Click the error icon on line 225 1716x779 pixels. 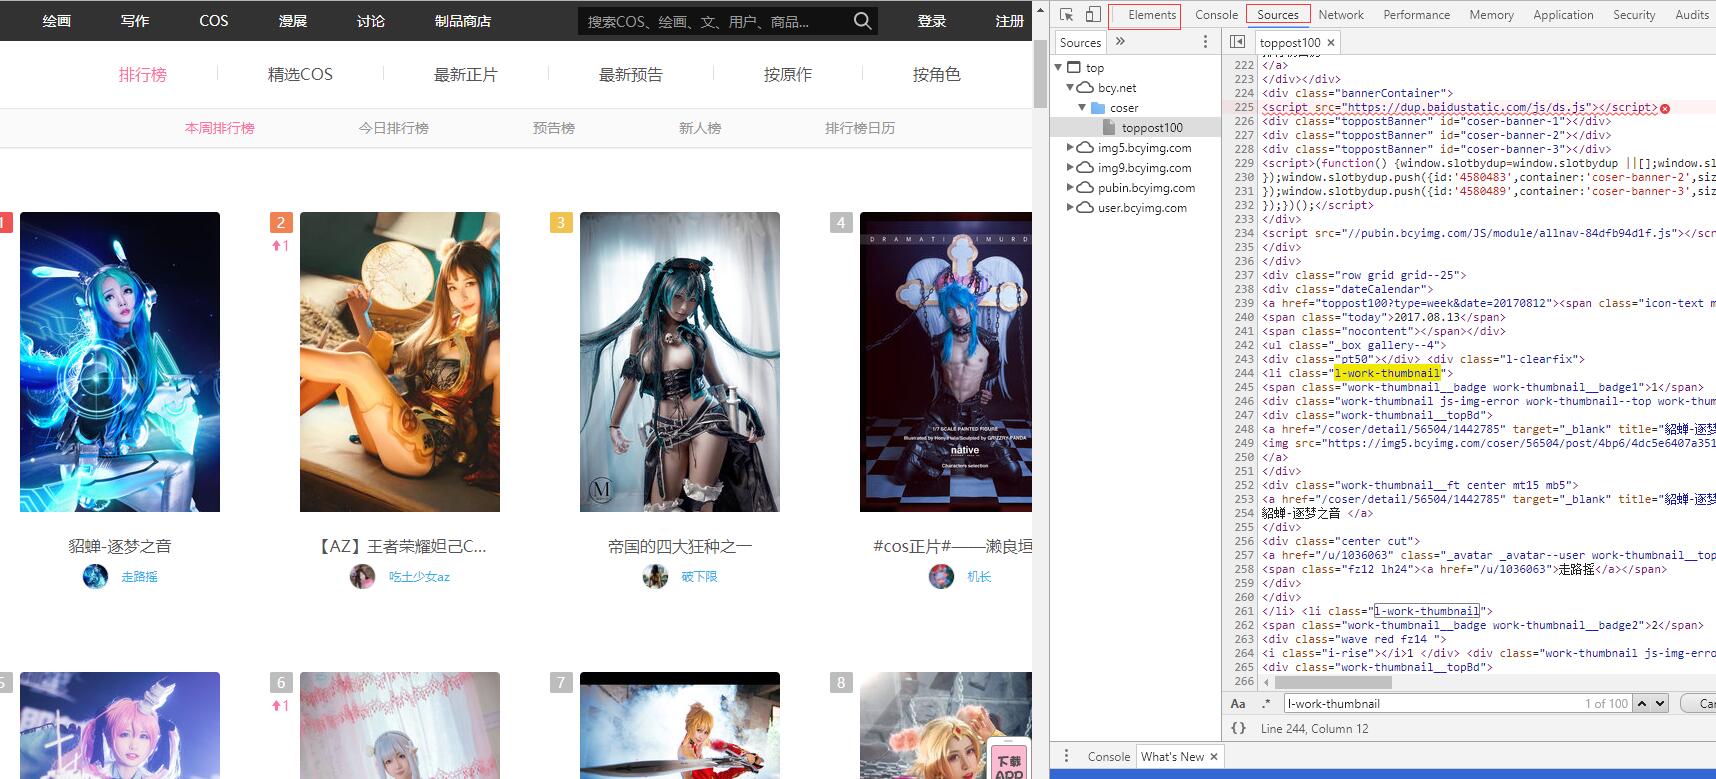tap(1665, 108)
